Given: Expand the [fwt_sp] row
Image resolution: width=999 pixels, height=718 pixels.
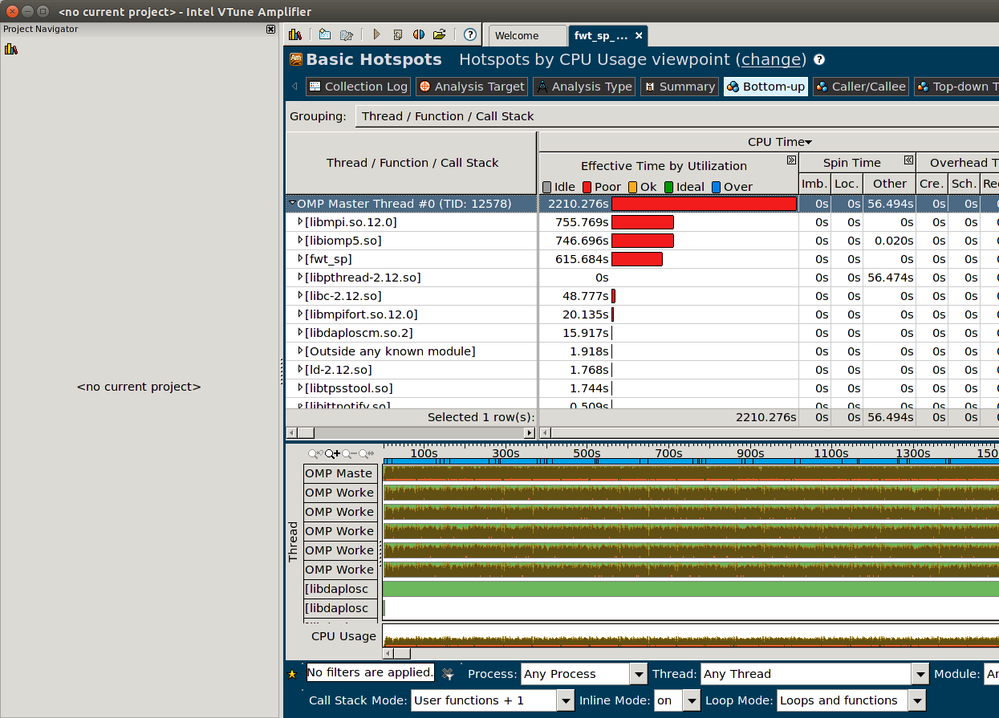Looking at the screenshot, I should [x=300, y=259].
